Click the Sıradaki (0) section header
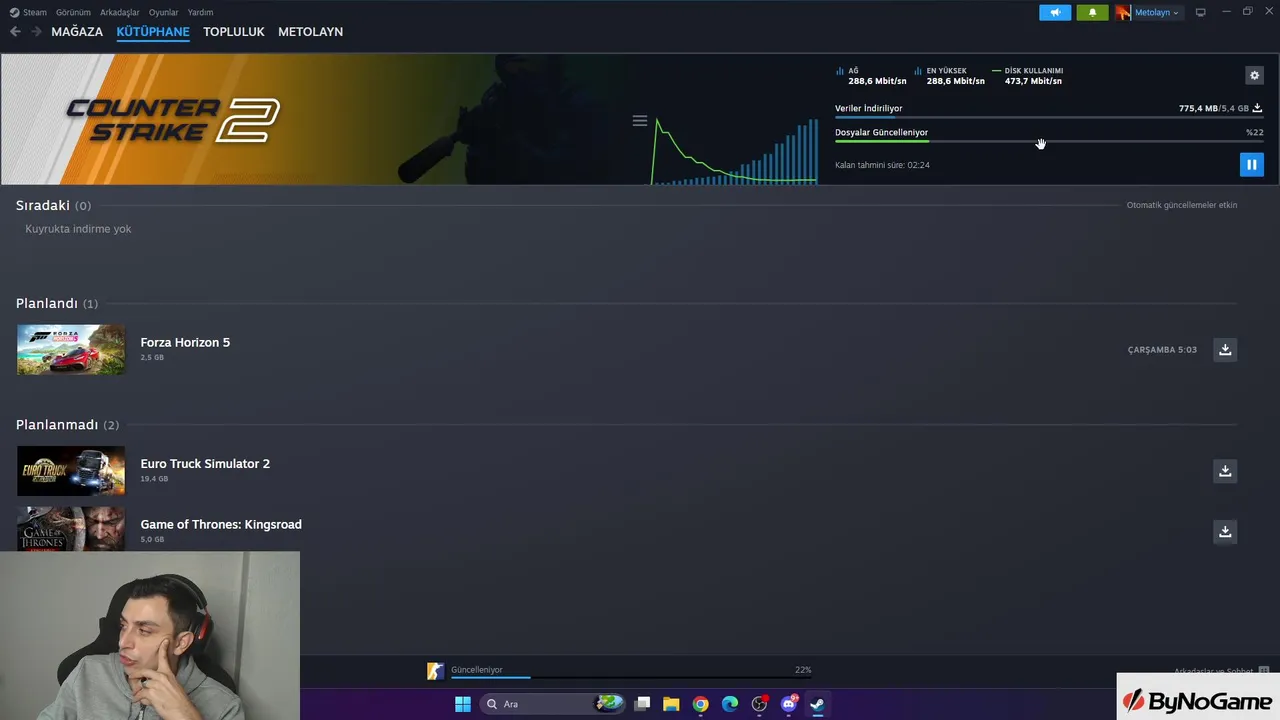The width and height of the screenshot is (1280, 720). coord(53,205)
